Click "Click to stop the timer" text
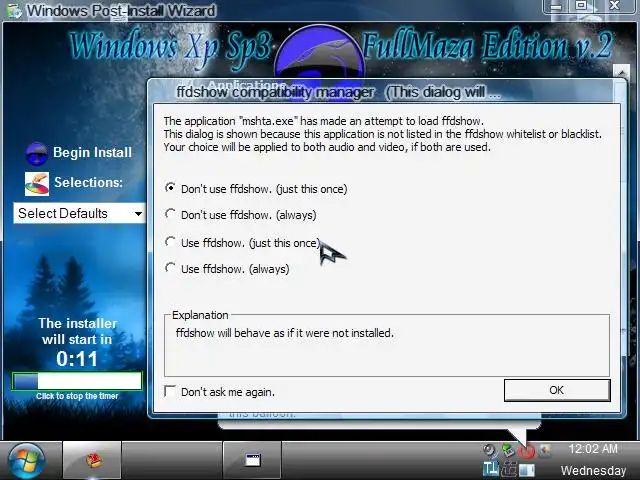This screenshot has height=480, width=640. pyautogui.click(x=77, y=396)
